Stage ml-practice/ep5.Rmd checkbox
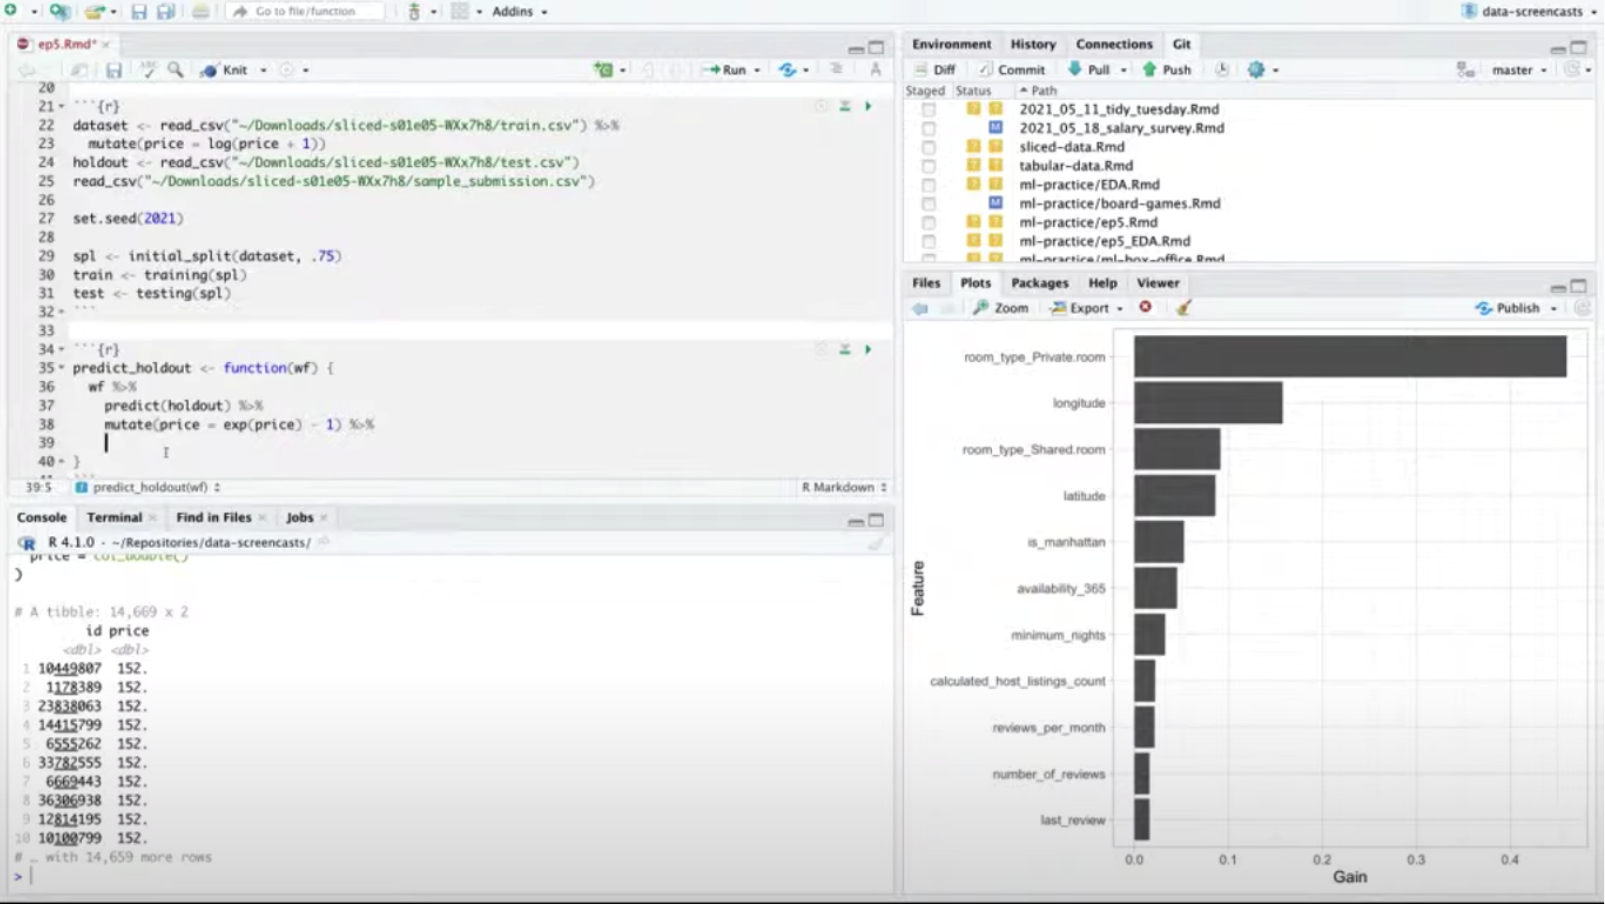 [929, 222]
